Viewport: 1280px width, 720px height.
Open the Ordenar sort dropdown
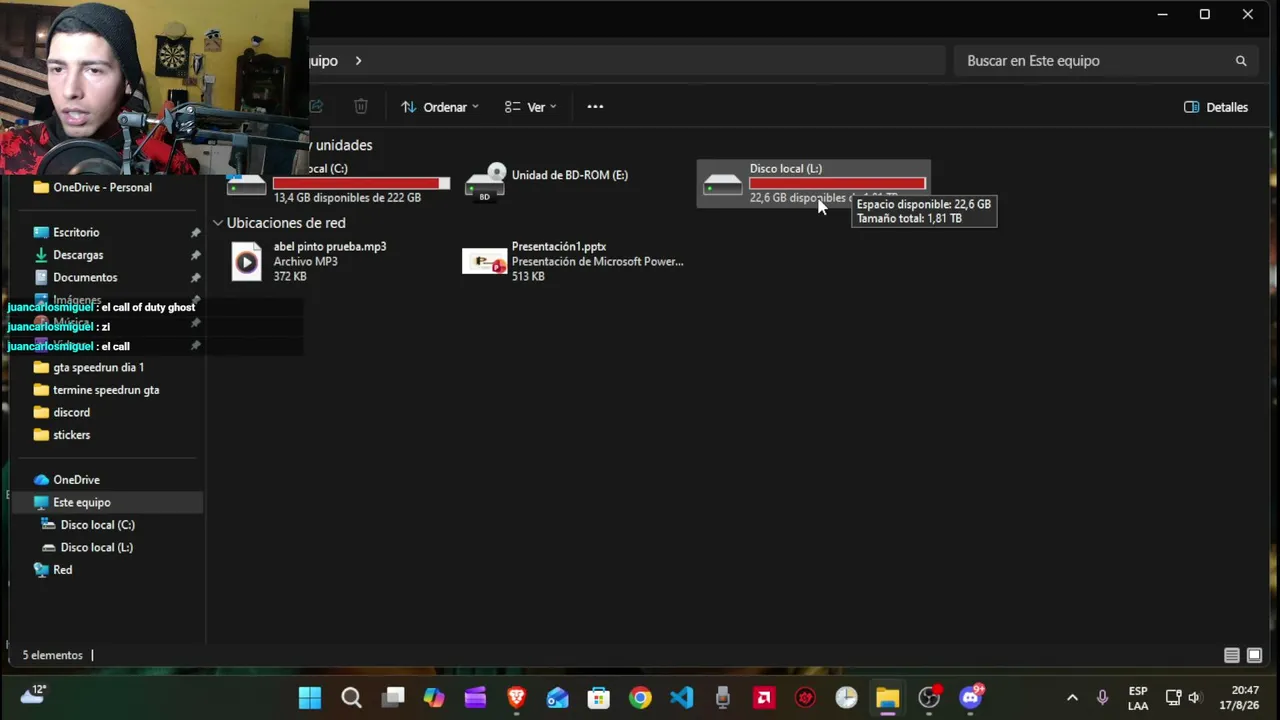(x=440, y=107)
